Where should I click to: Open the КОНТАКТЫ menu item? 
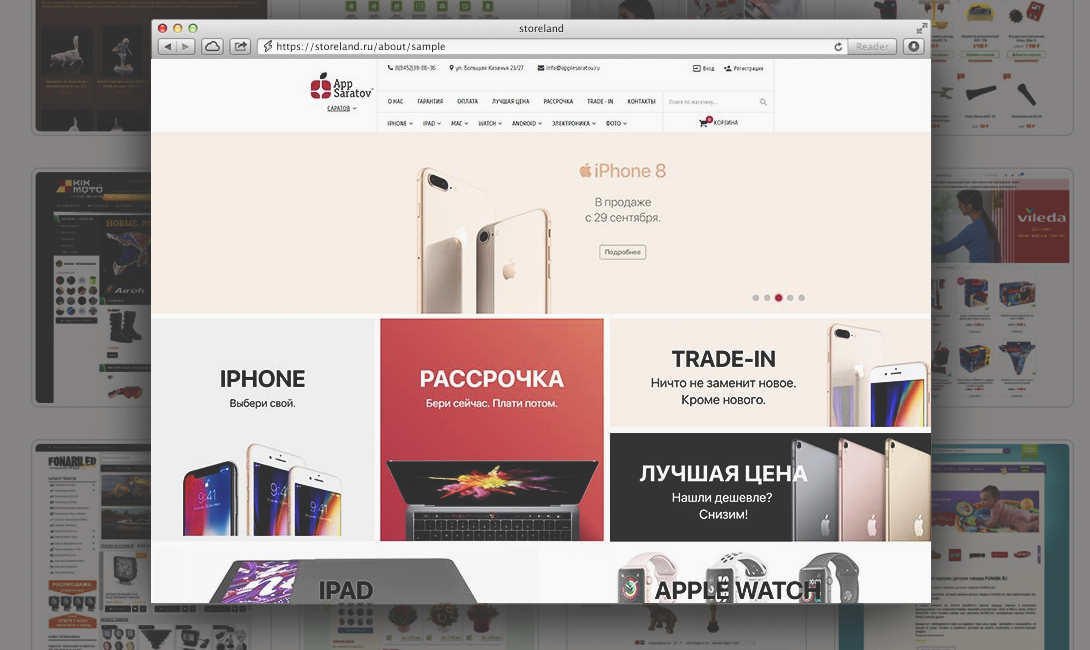(x=642, y=101)
